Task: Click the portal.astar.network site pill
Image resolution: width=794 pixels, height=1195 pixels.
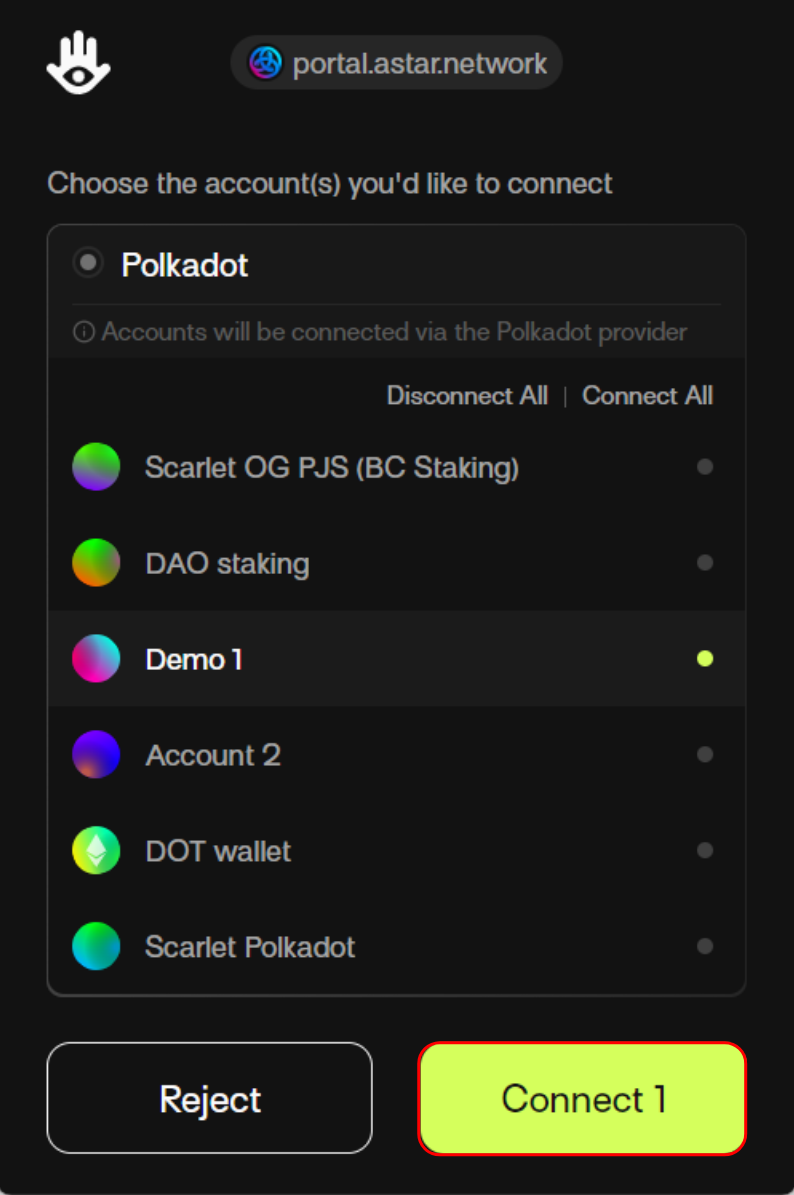Action: pos(397,64)
